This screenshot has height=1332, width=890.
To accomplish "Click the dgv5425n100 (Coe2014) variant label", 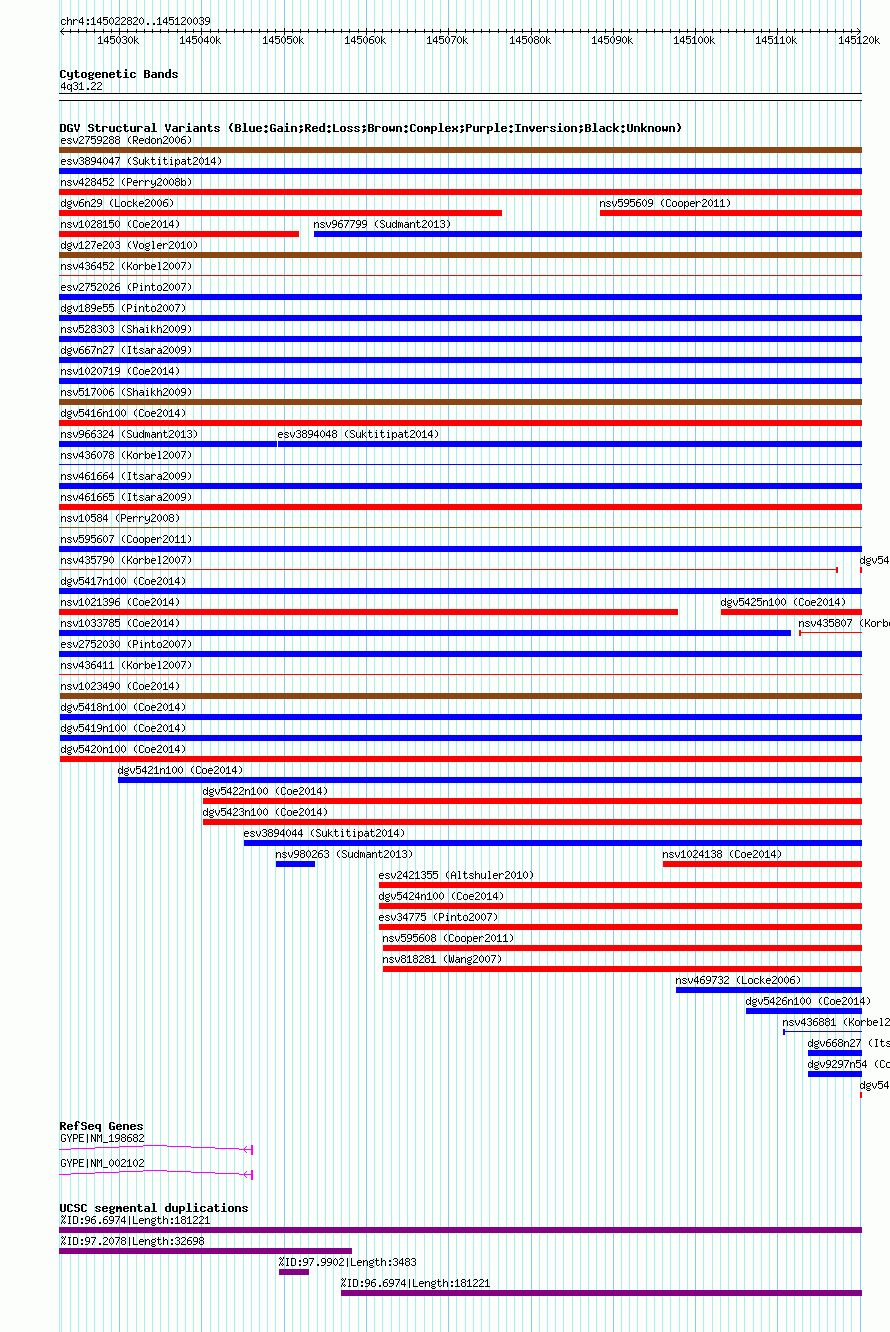I will tap(784, 602).
